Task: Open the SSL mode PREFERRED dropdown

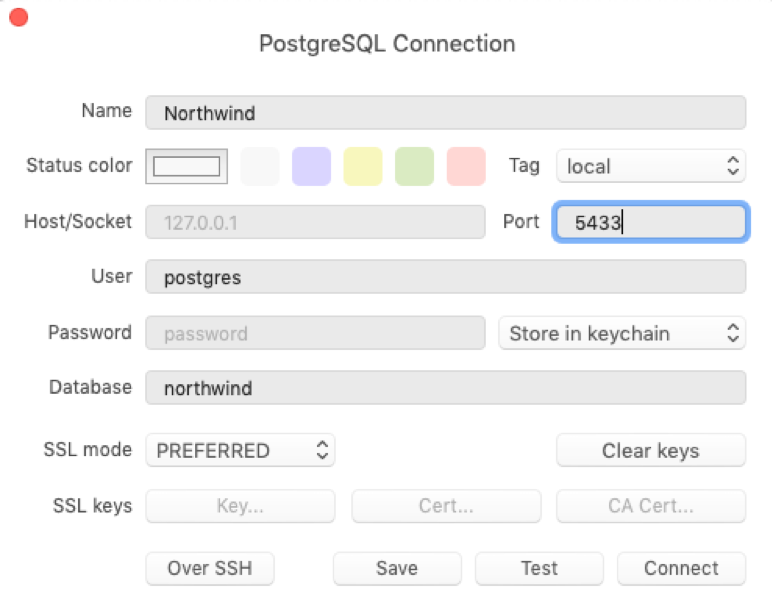Action: click(x=240, y=450)
